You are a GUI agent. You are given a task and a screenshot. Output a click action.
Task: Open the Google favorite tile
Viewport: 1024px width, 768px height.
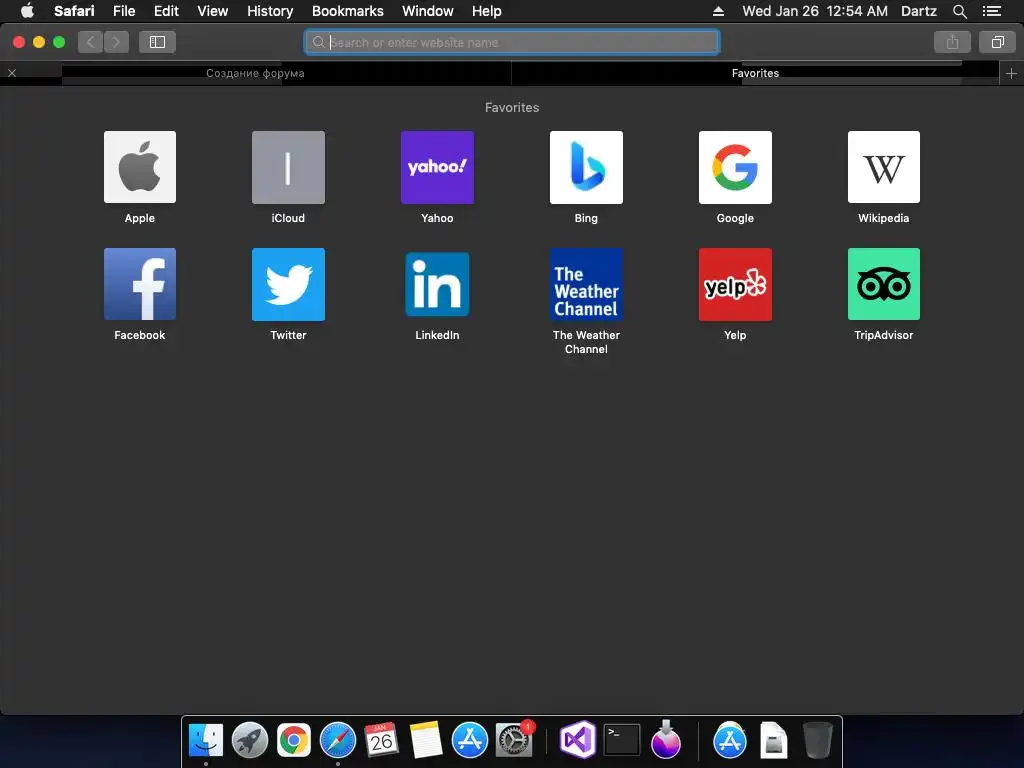[x=735, y=167]
